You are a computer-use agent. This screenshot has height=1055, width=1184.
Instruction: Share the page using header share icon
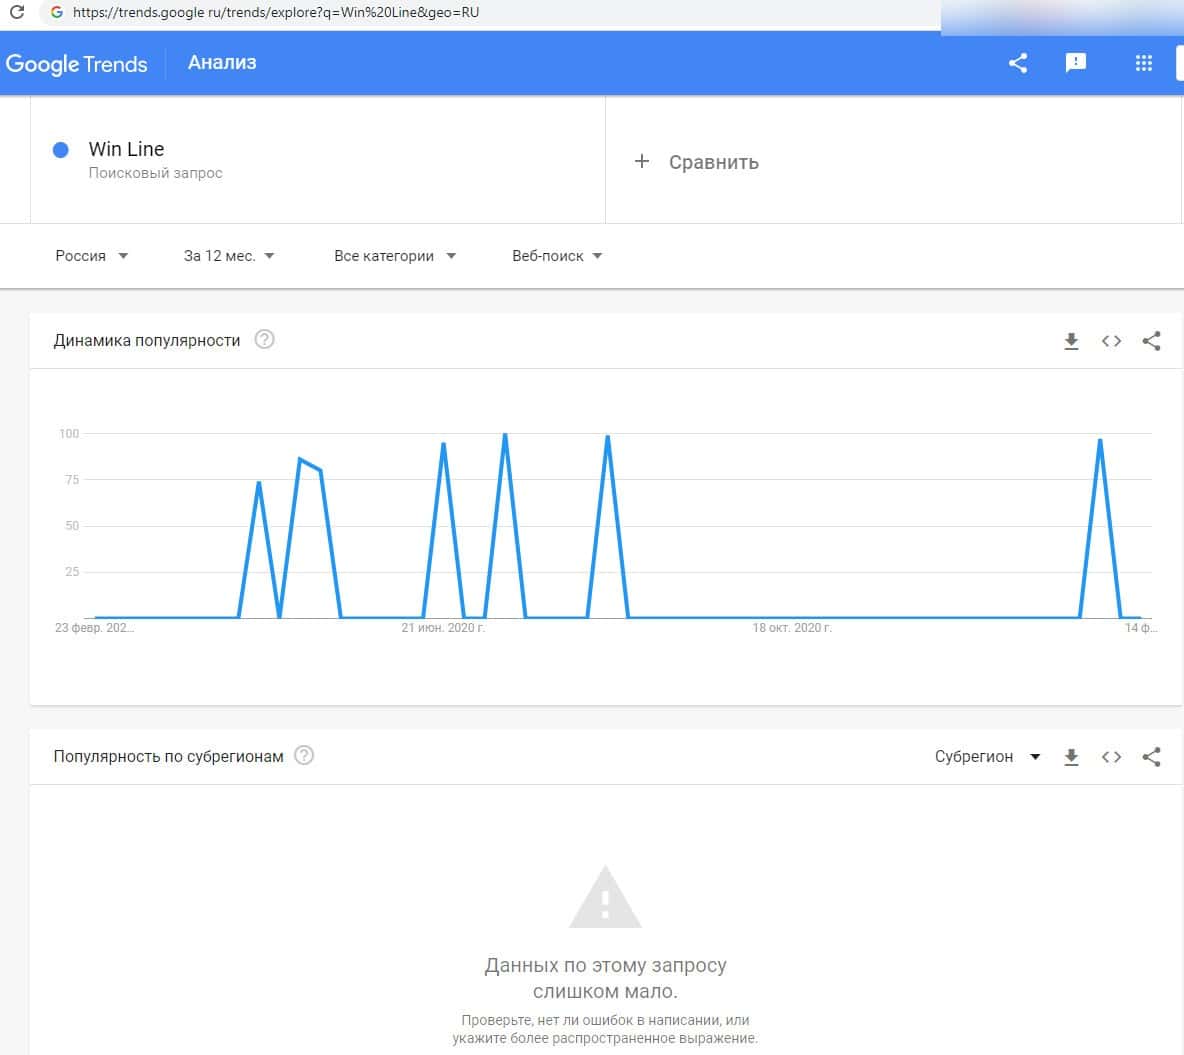tap(1018, 63)
